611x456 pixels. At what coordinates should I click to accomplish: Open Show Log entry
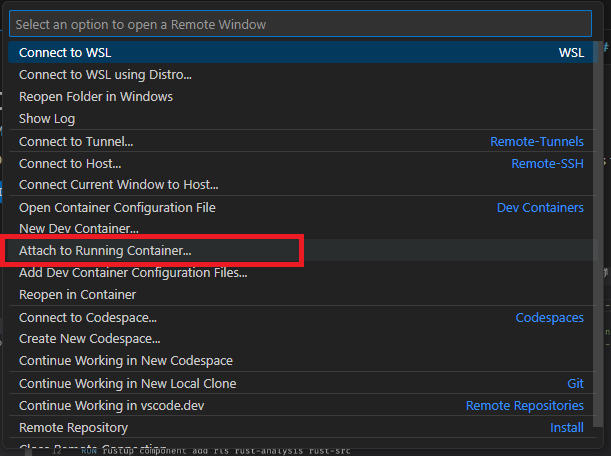(x=303, y=118)
